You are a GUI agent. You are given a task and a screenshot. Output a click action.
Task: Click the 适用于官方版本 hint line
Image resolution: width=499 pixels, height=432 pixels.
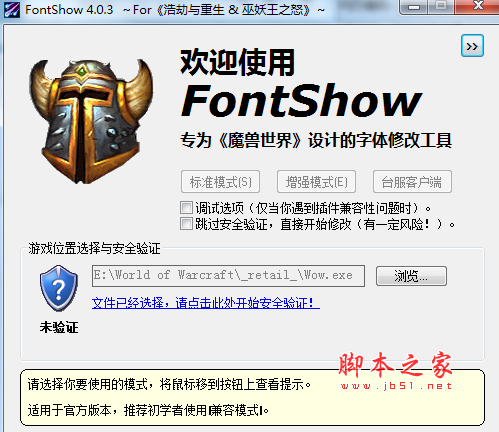tap(148, 410)
